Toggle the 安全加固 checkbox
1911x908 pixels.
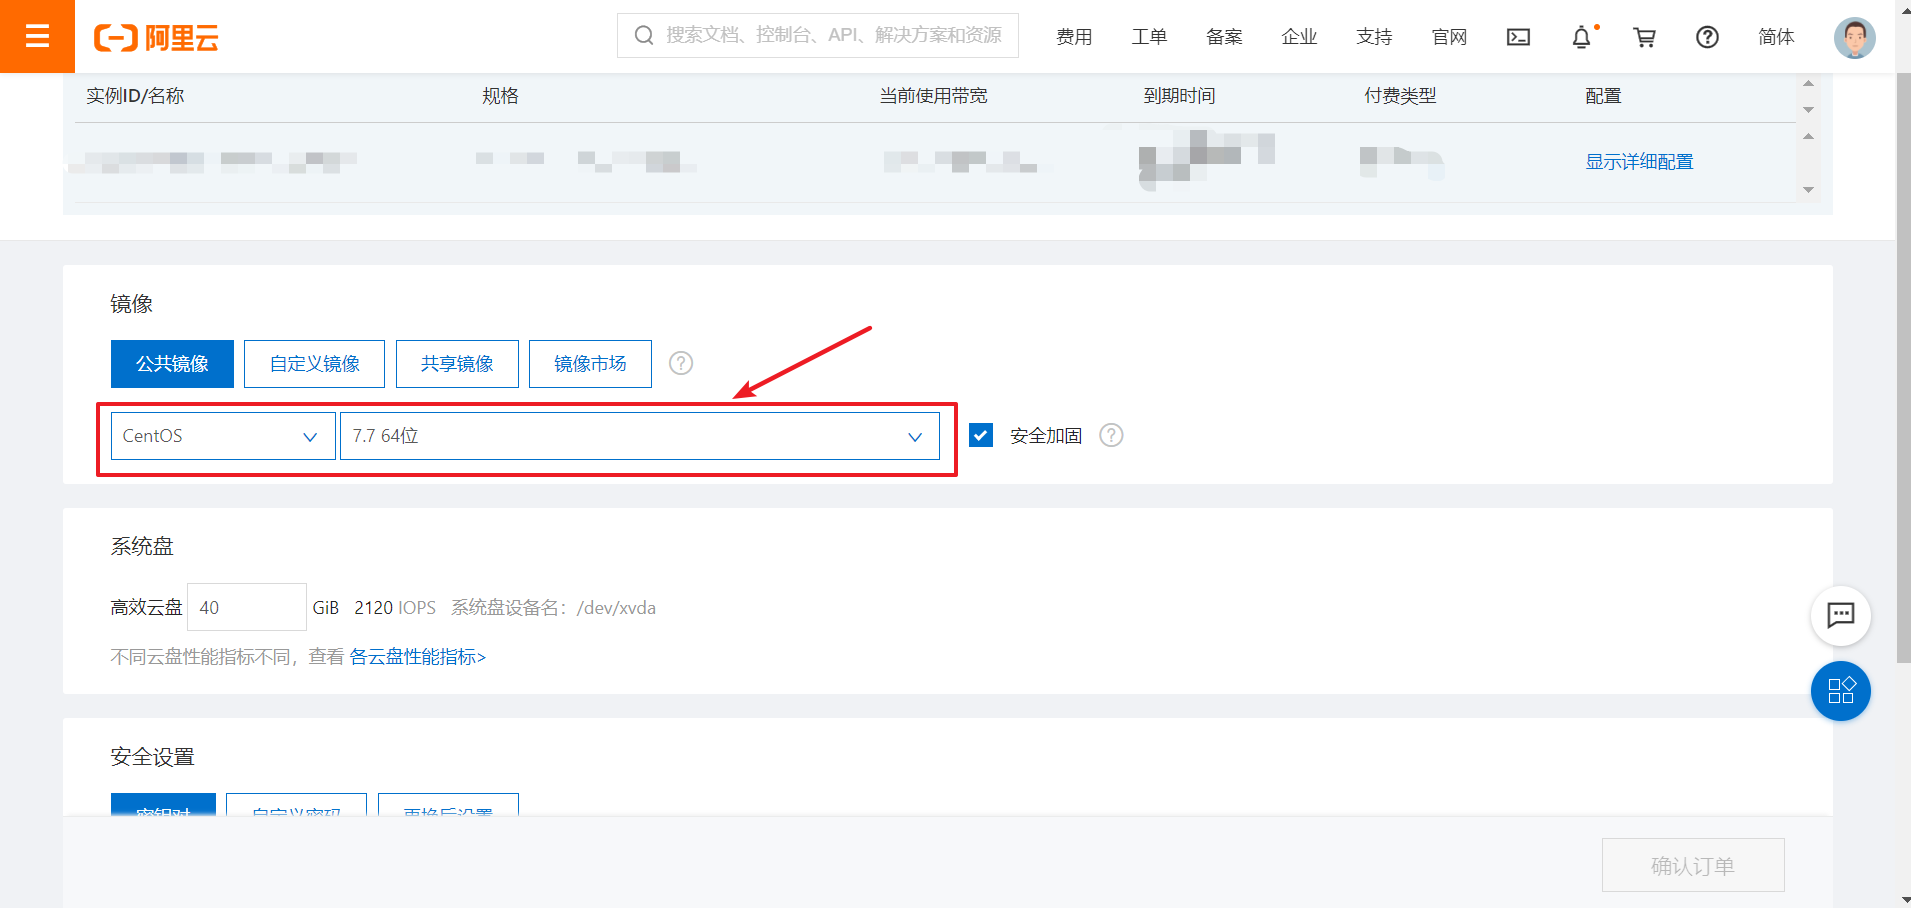point(981,435)
